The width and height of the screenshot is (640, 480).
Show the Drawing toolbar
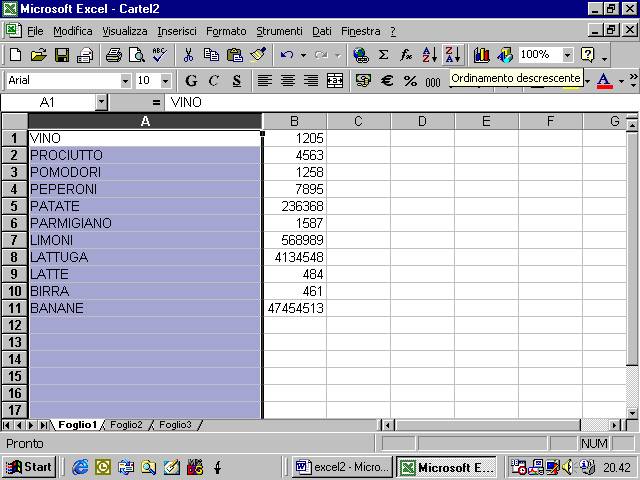(505, 55)
